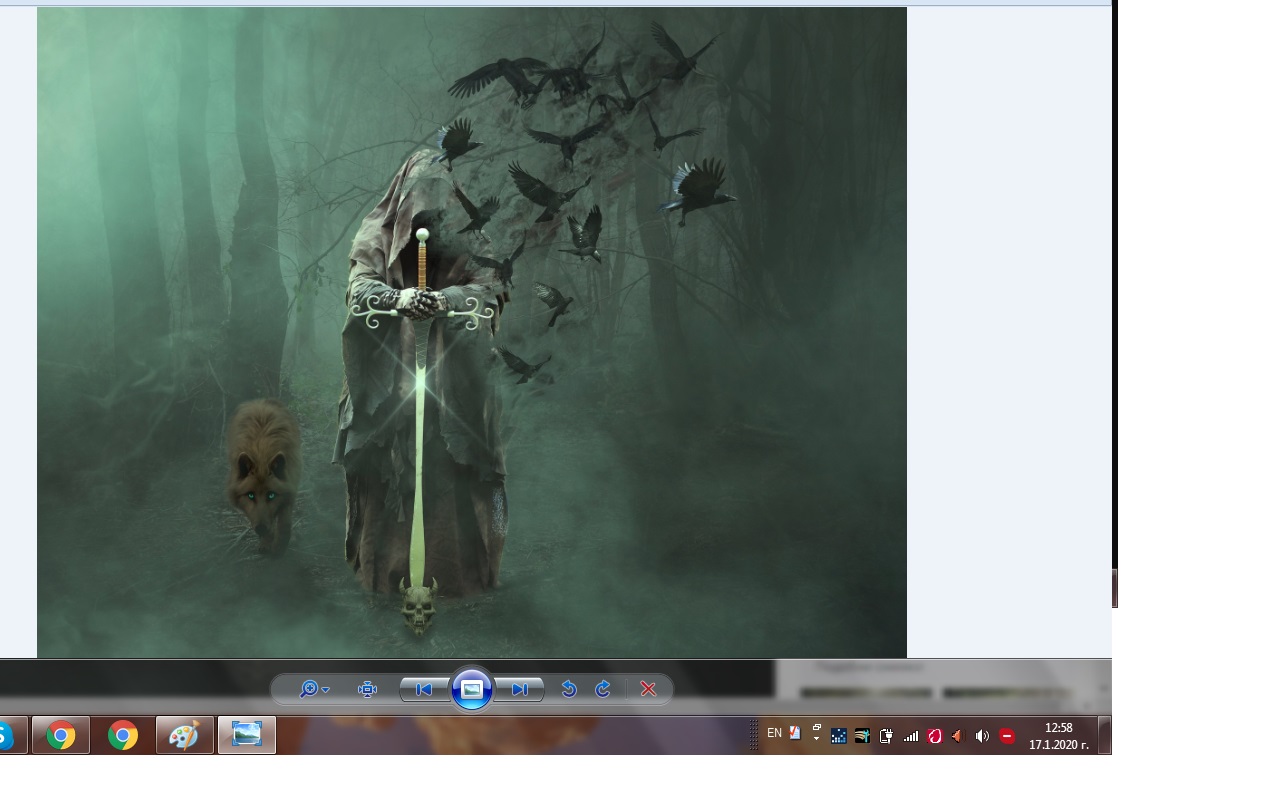Switch to the Paint application in the taskbar

[x=184, y=736]
